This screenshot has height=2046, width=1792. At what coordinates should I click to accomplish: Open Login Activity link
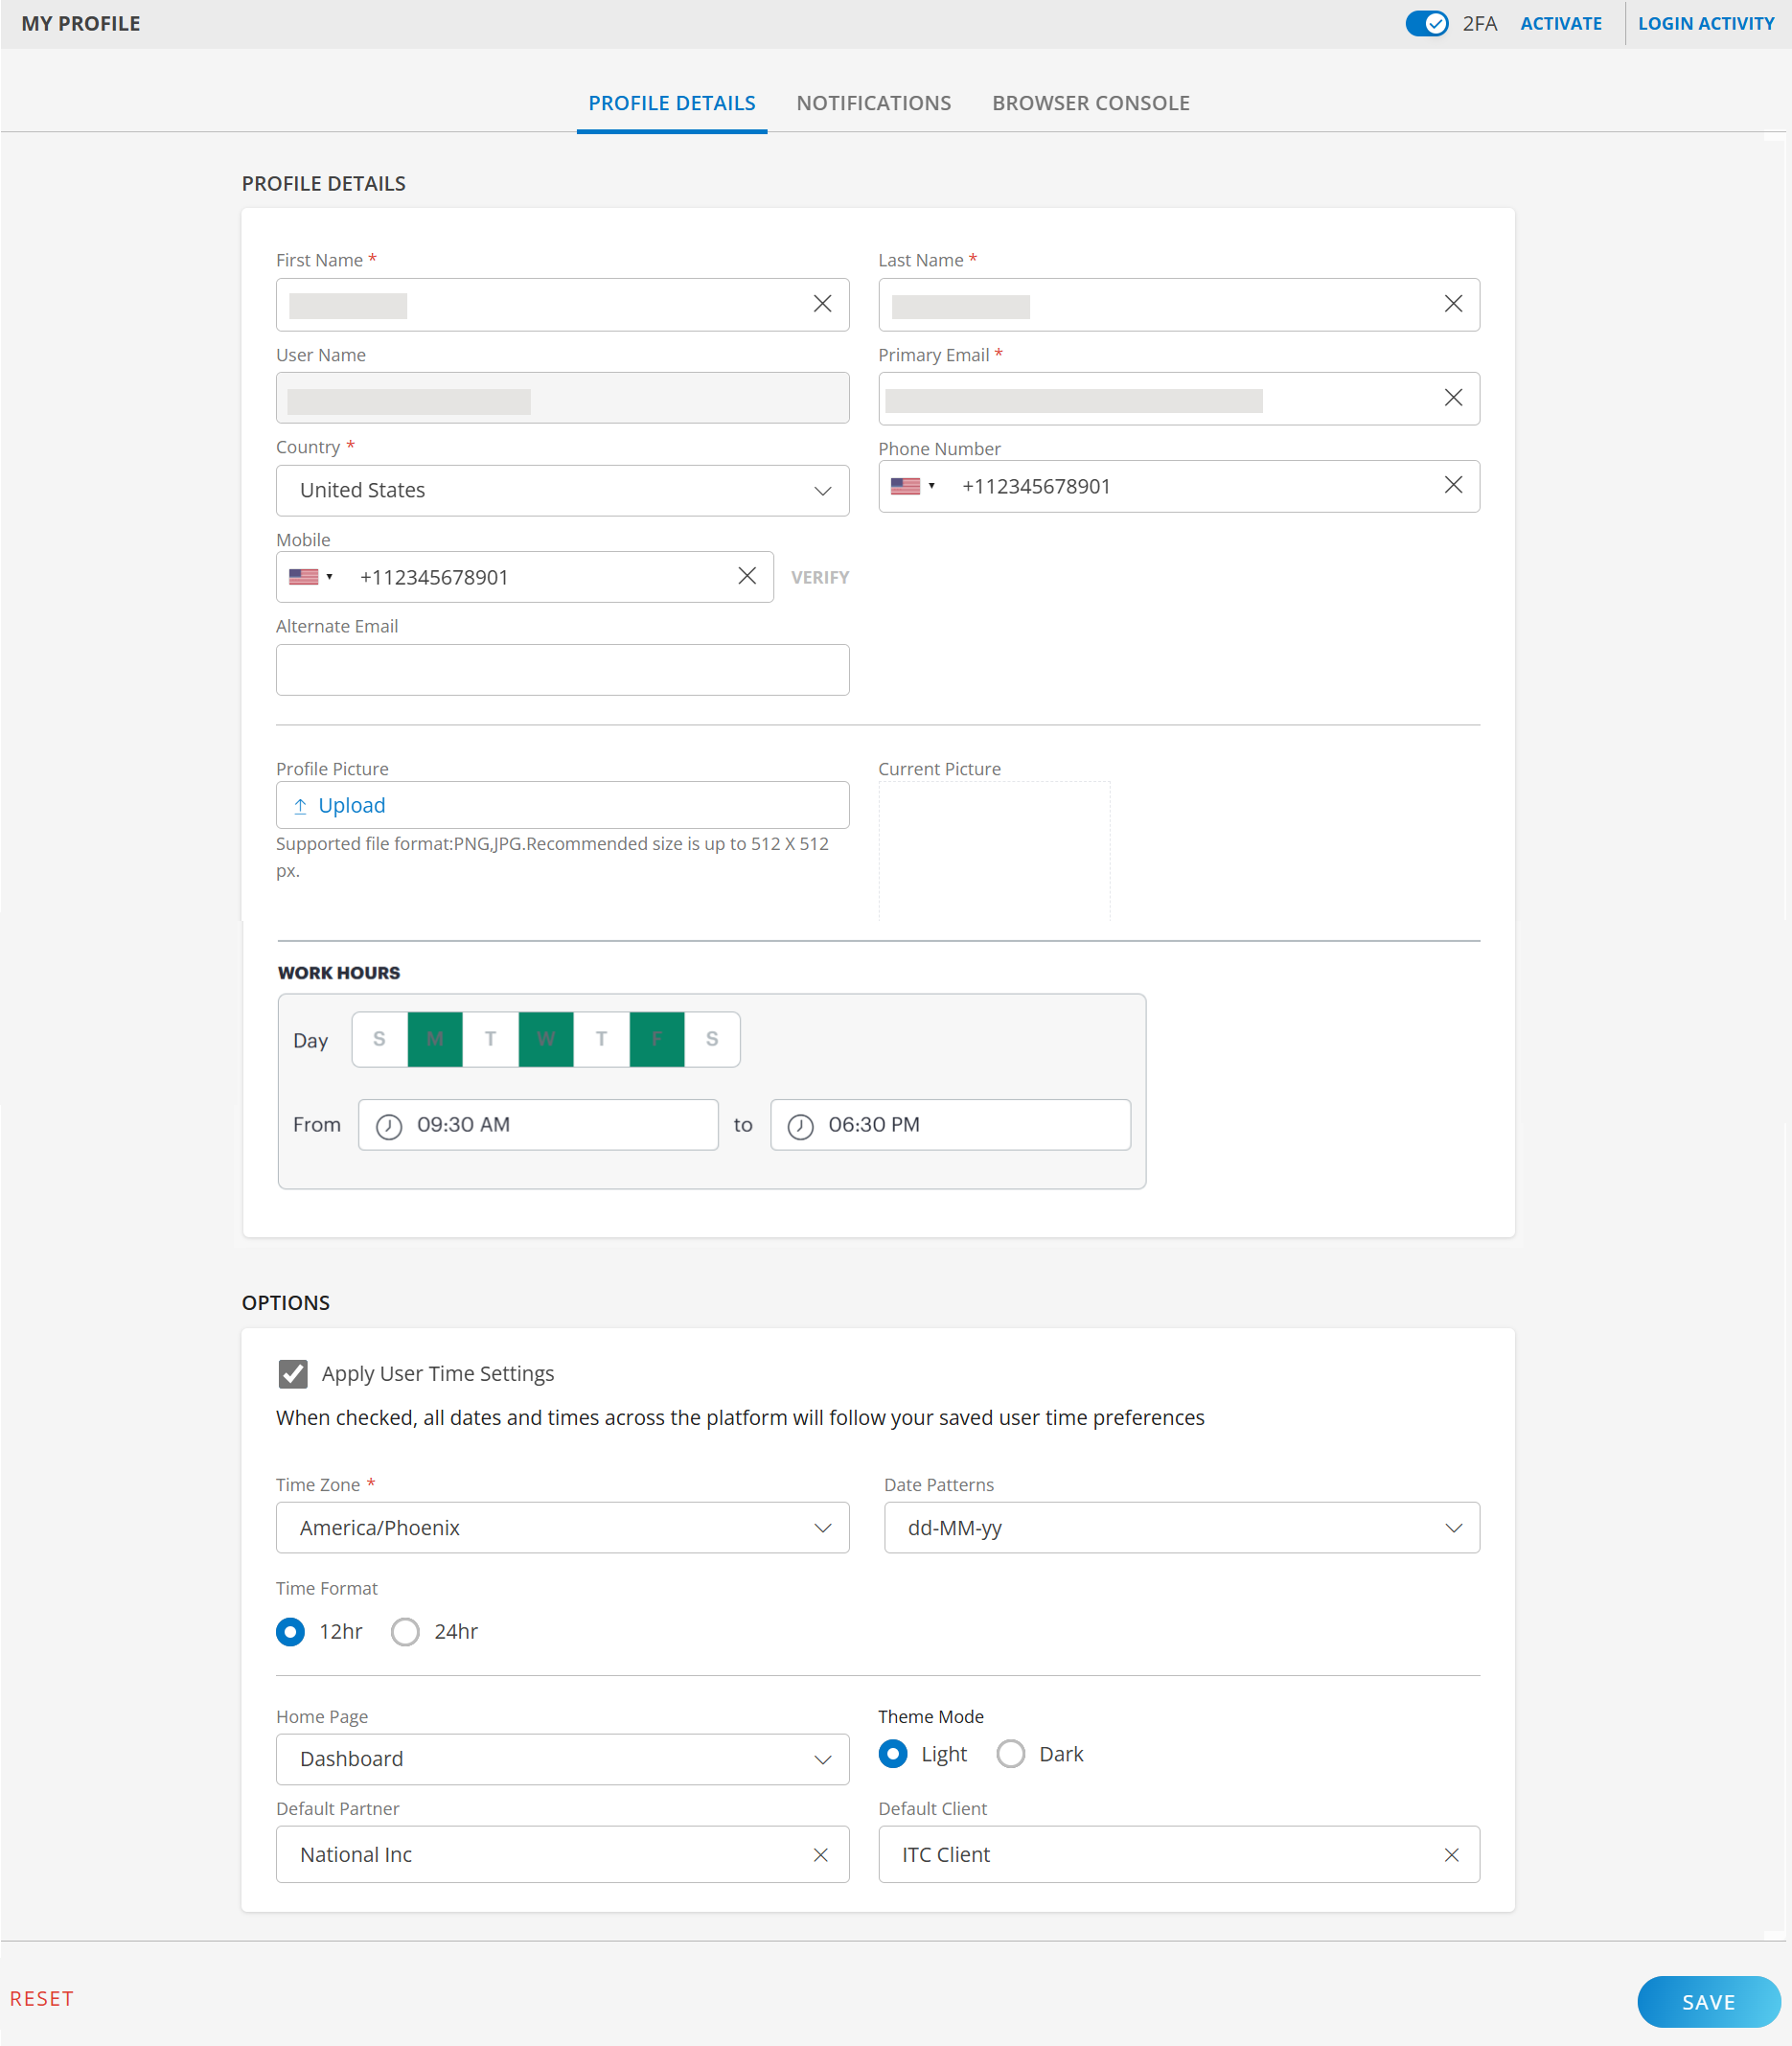point(1705,23)
